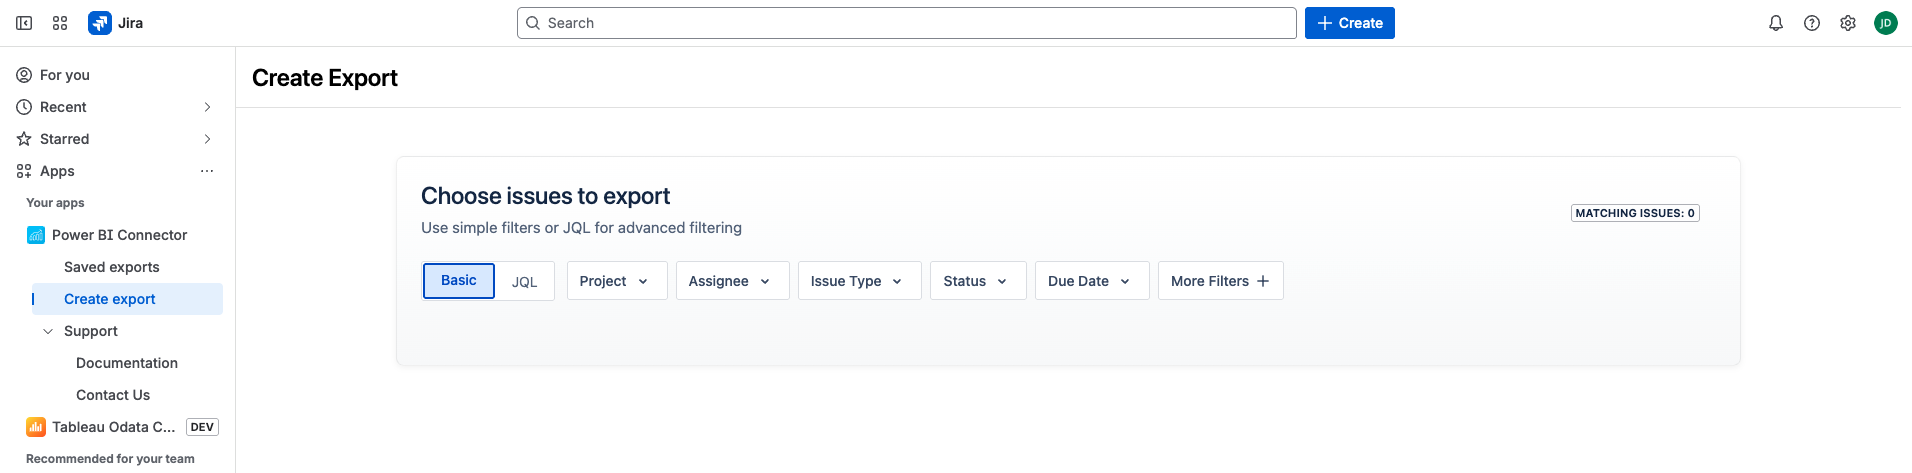Click the Power BI Connector app icon

36,235
